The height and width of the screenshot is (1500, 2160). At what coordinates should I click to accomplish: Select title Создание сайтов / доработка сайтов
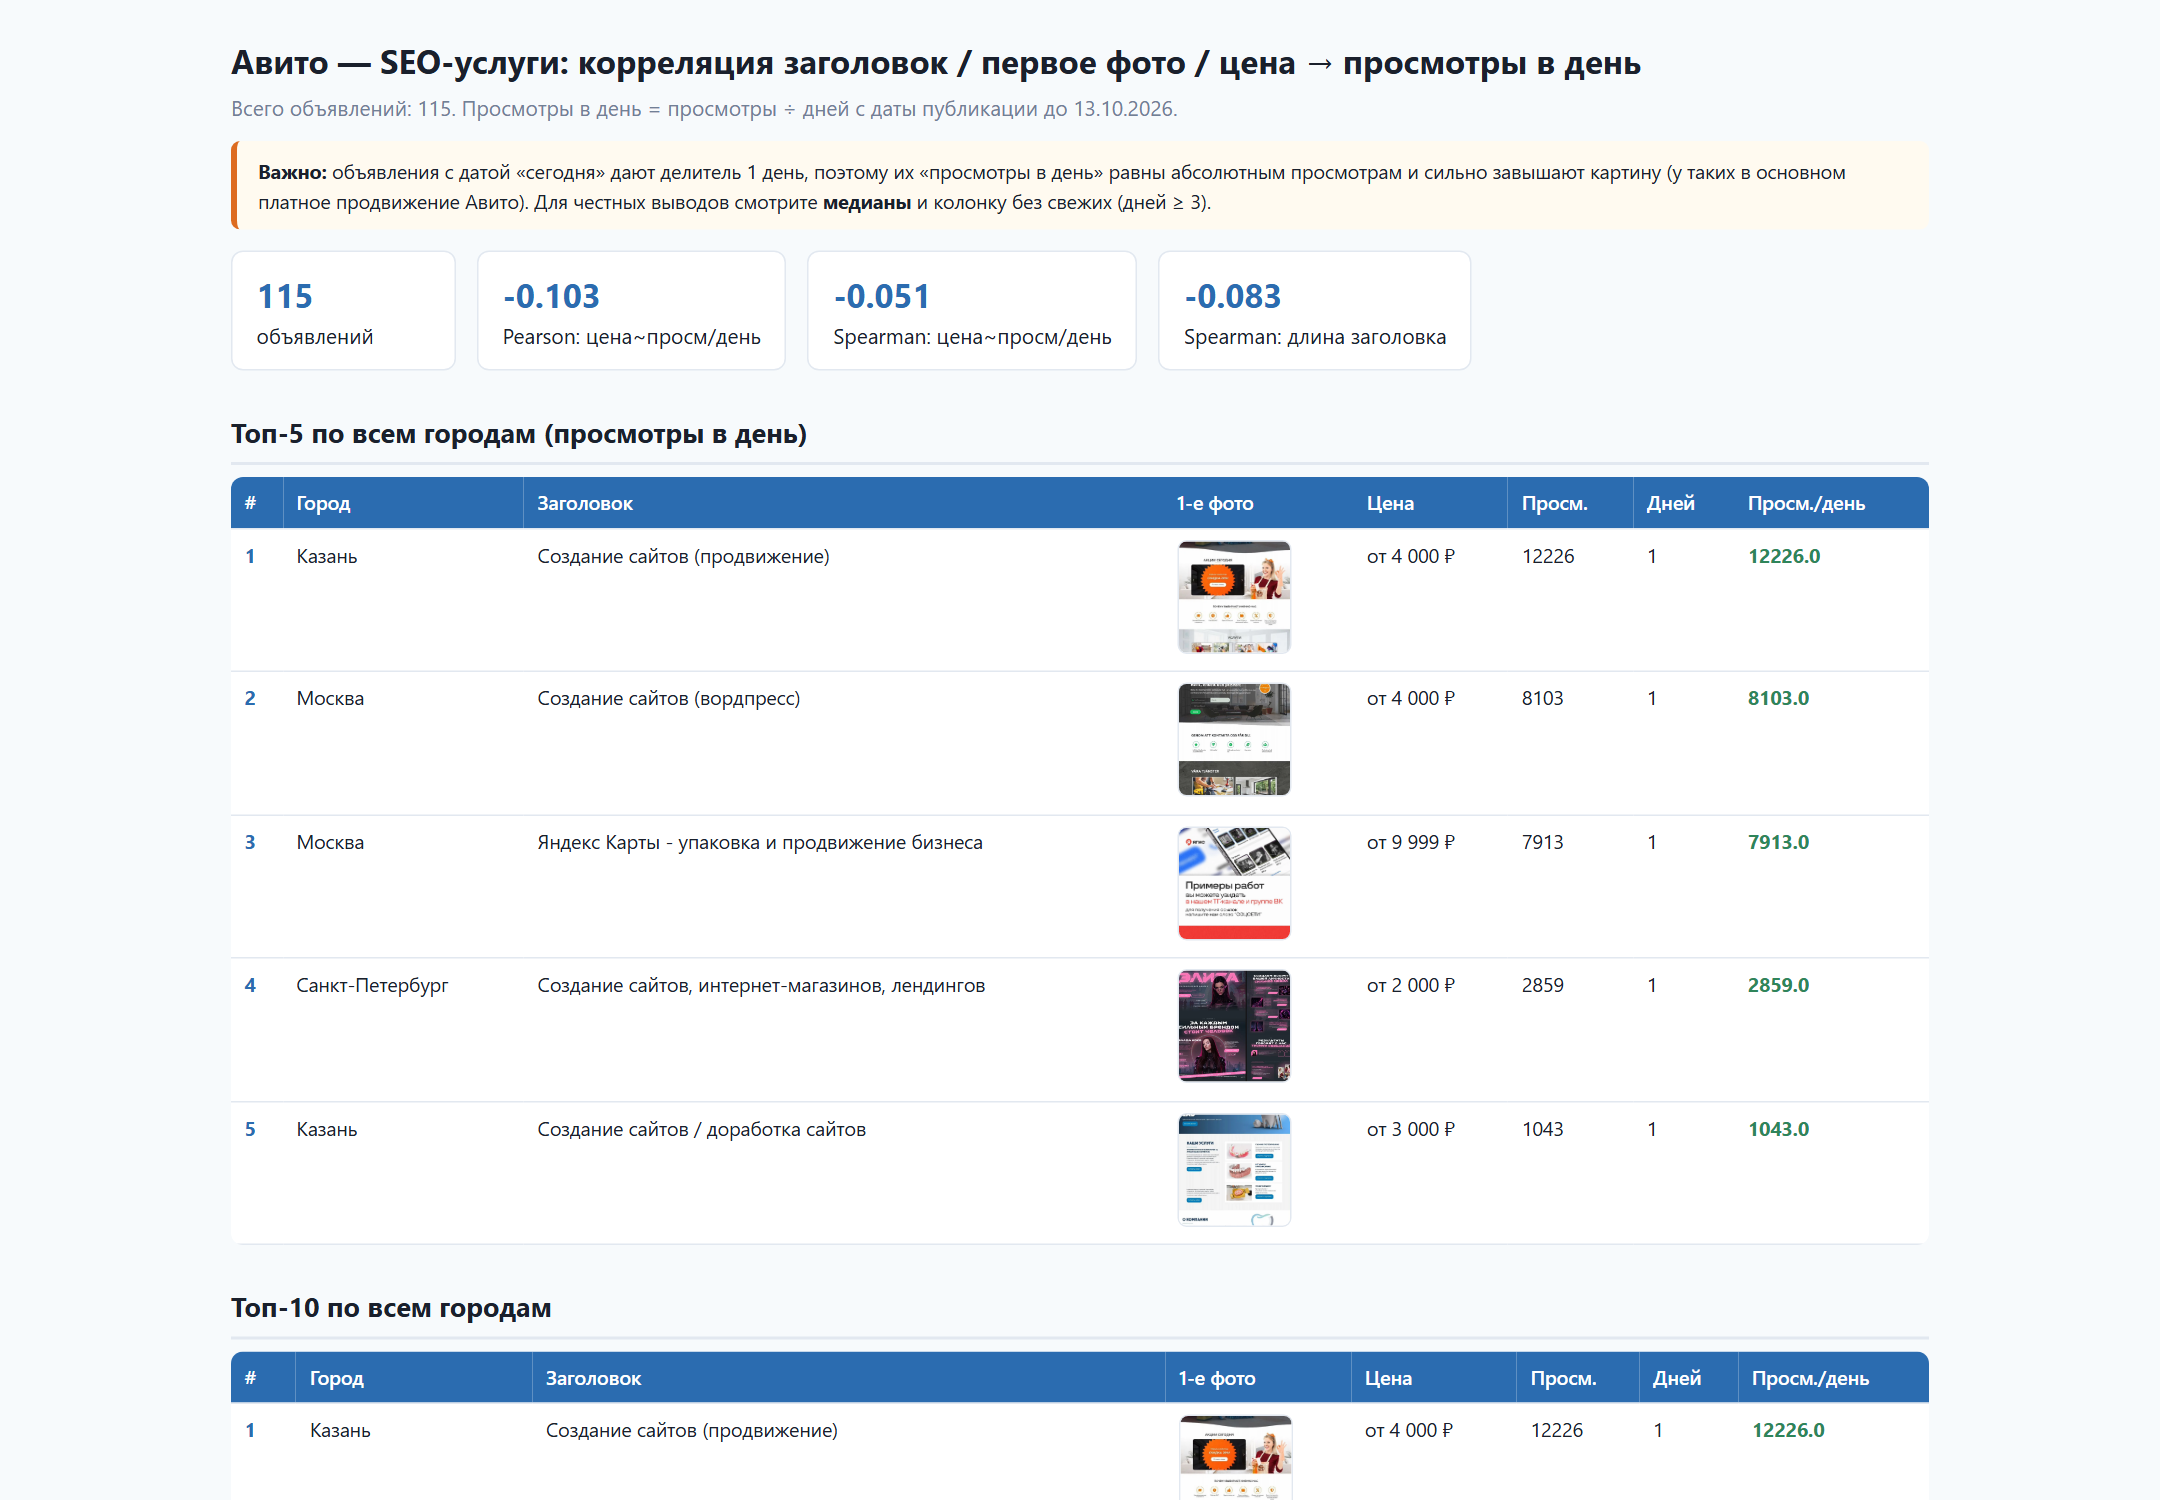(701, 1129)
